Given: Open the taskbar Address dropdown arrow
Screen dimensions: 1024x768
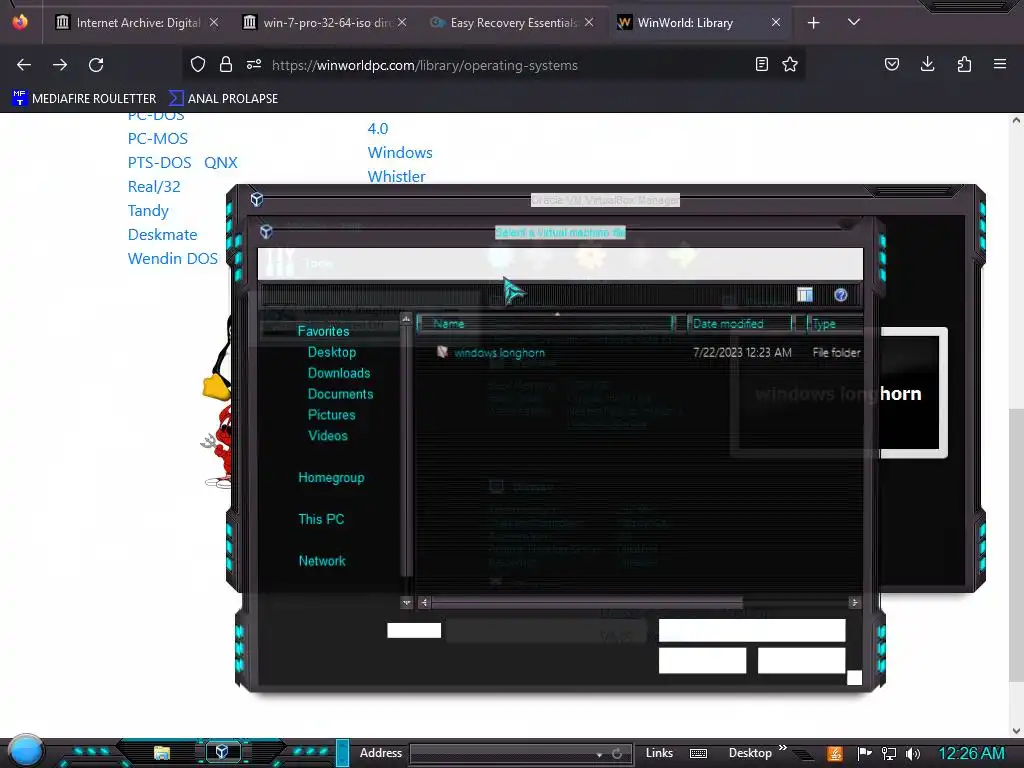Looking at the screenshot, I should 599,754.
